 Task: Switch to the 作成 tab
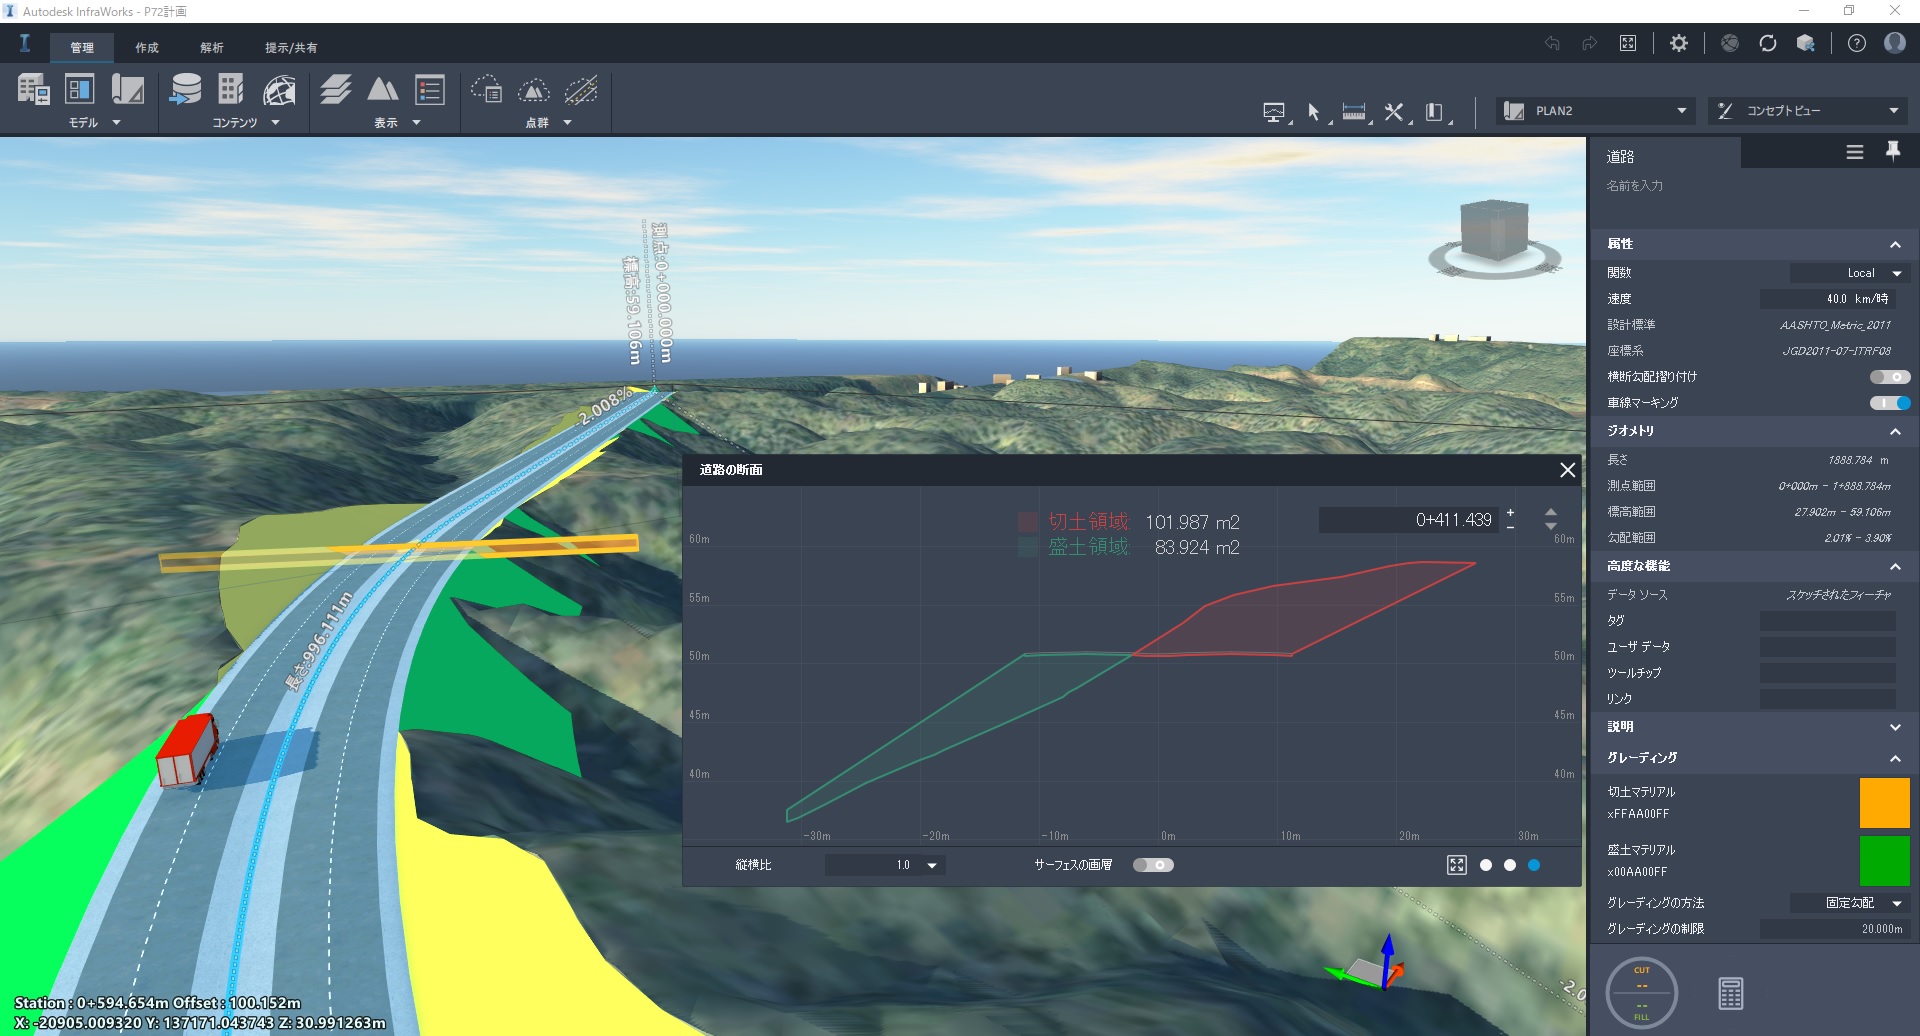(147, 48)
